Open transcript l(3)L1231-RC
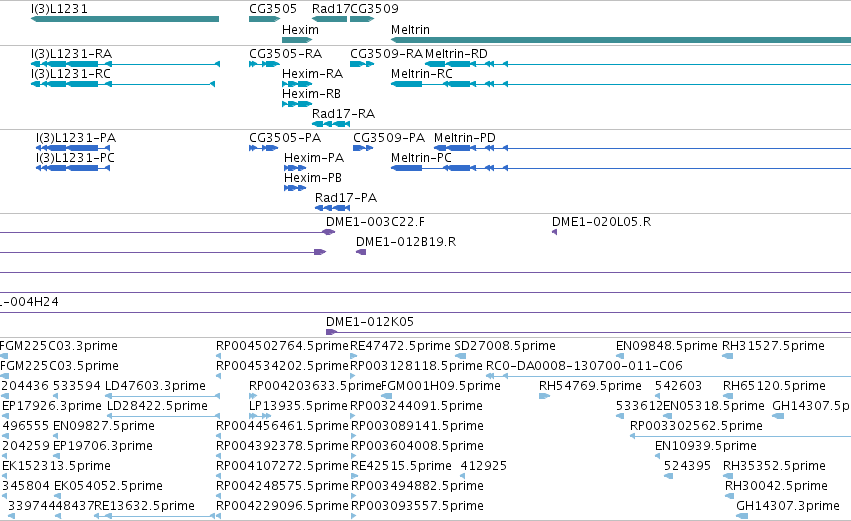This screenshot has width=851, height=521. (71, 74)
